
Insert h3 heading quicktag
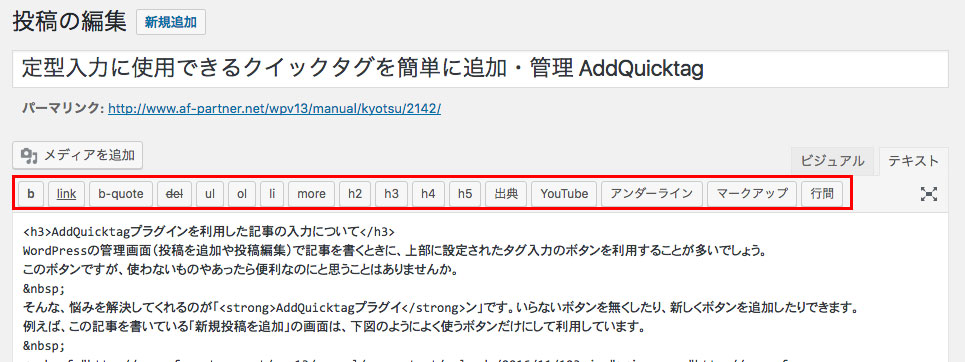coord(391,194)
